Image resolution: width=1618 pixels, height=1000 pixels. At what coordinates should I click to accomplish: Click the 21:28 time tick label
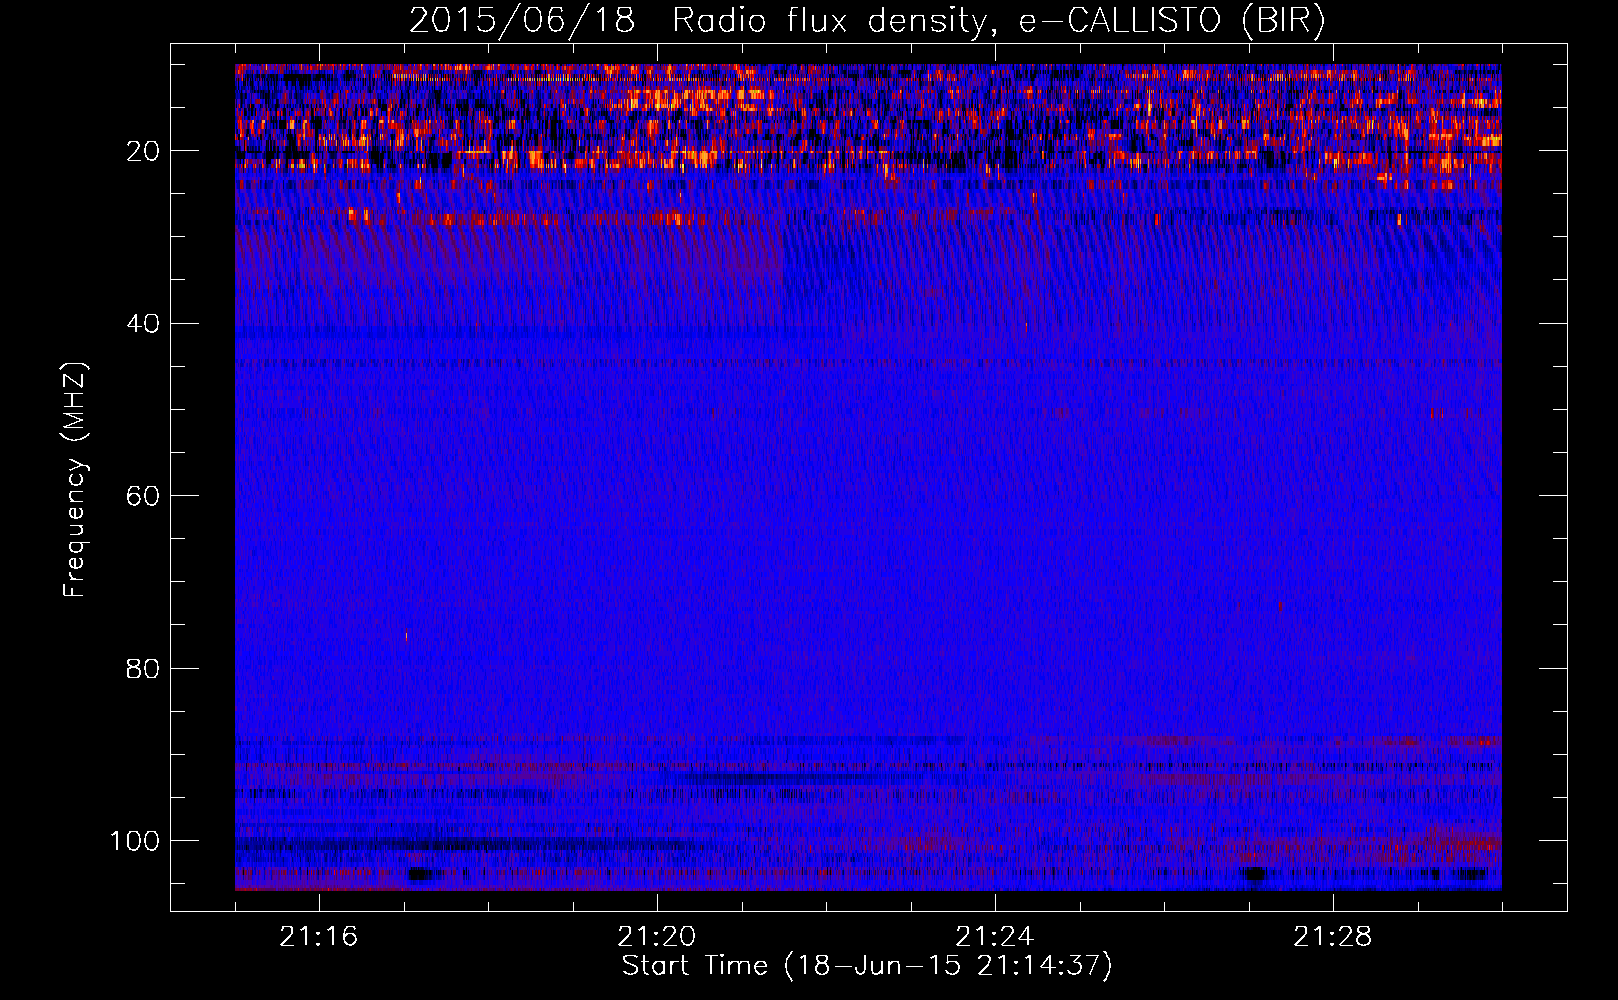coord(1333,937)
